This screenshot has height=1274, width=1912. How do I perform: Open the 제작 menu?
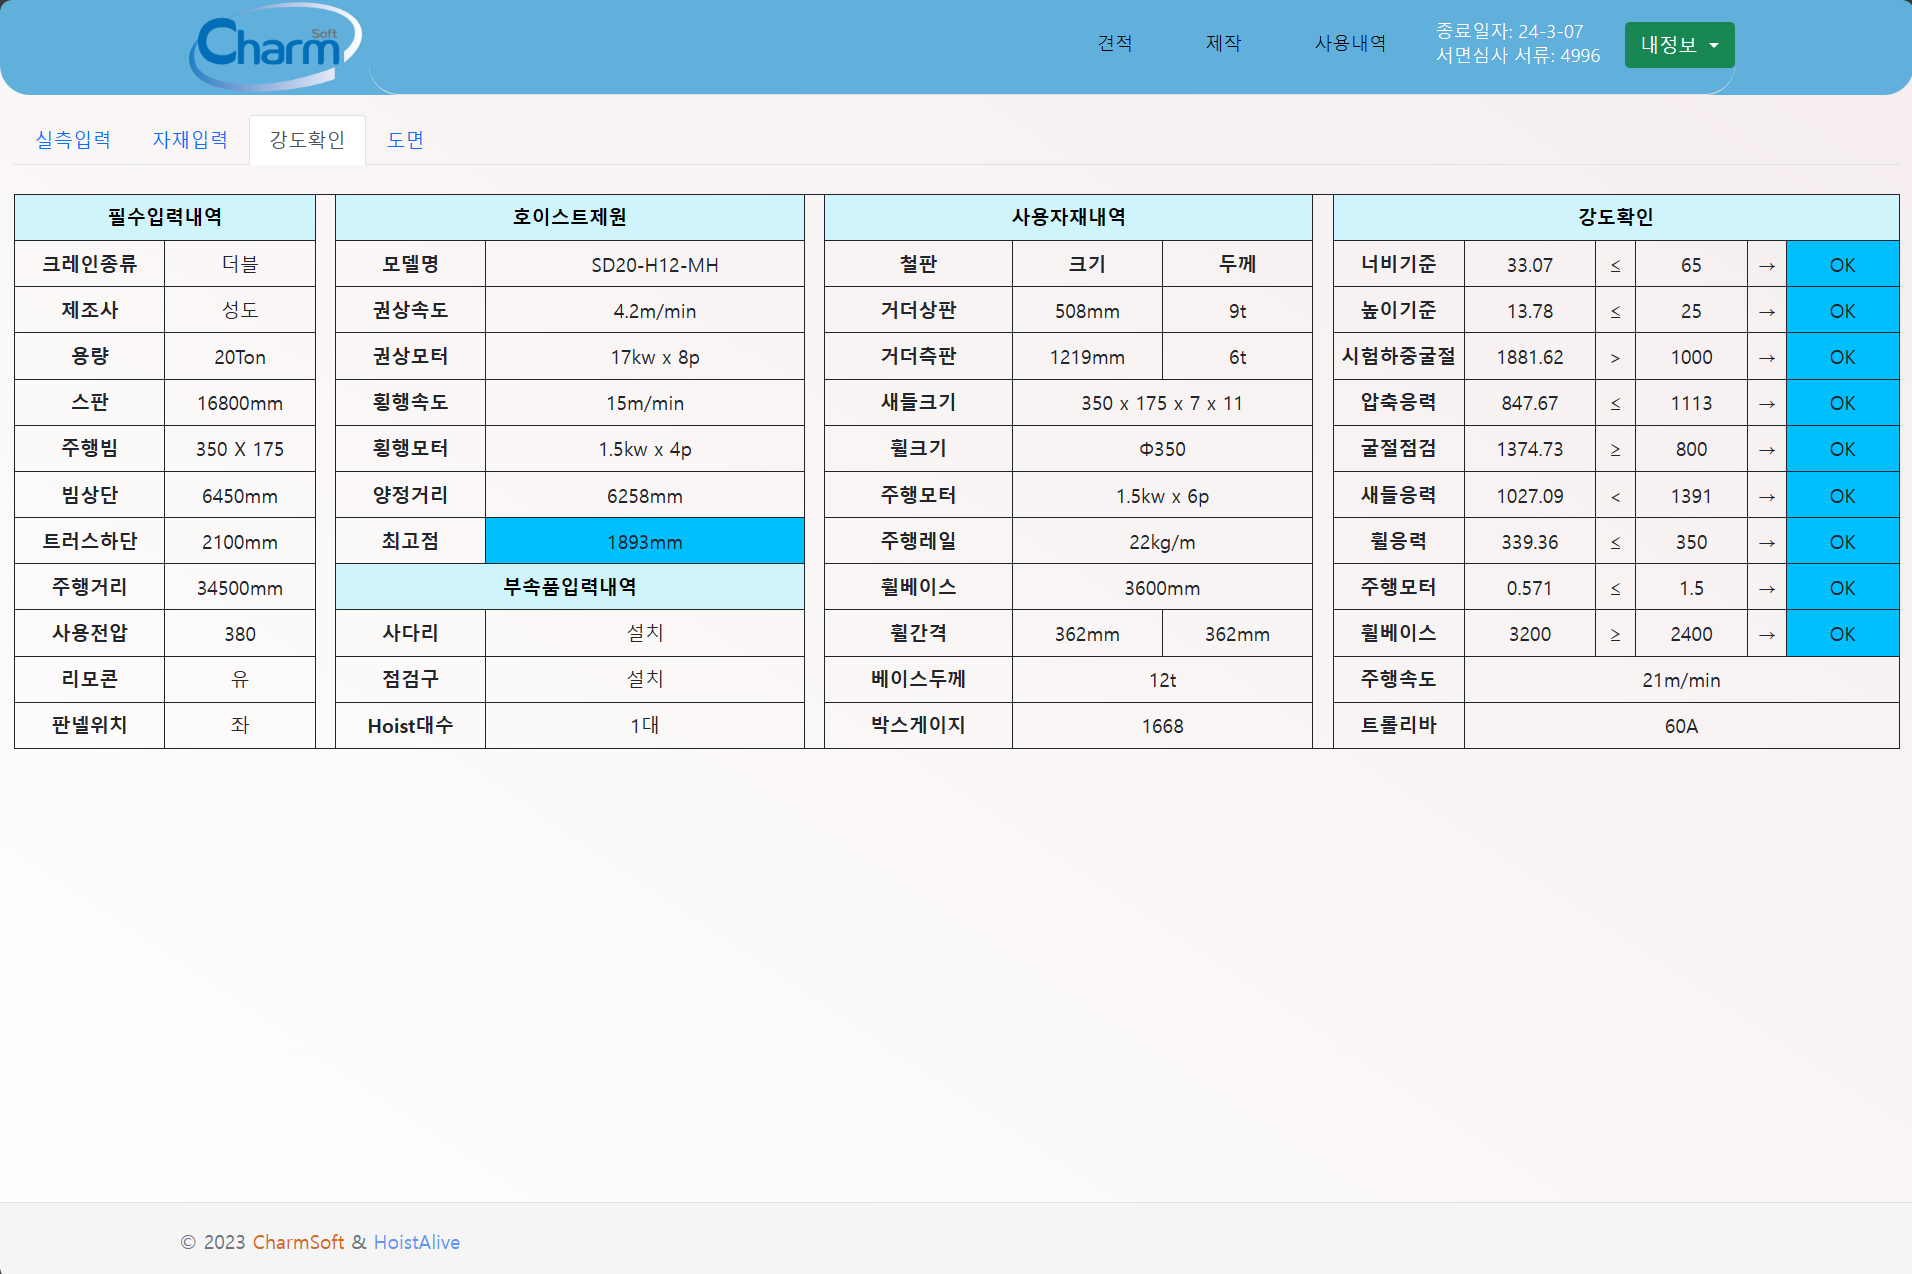(x=1223, y=43)
